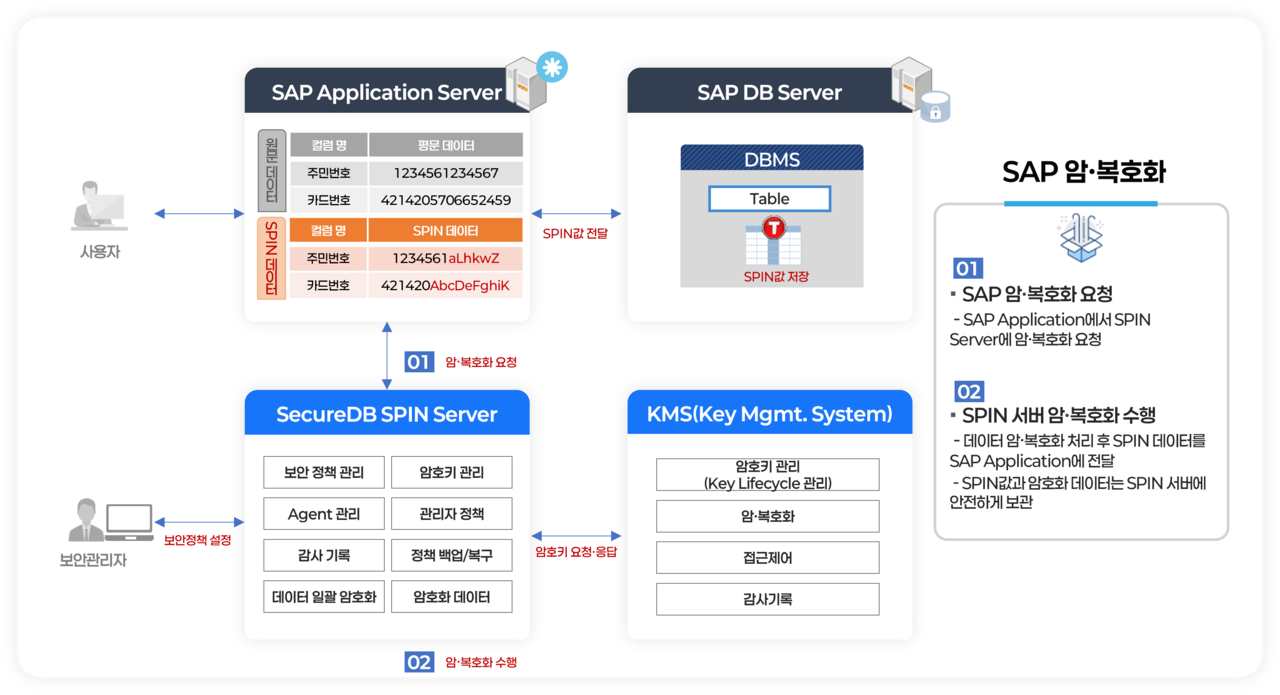Click the 보안 정책 관리 box
Image resolution: width=1280 pixels, height=695 pixels.
tap(324, 473)
